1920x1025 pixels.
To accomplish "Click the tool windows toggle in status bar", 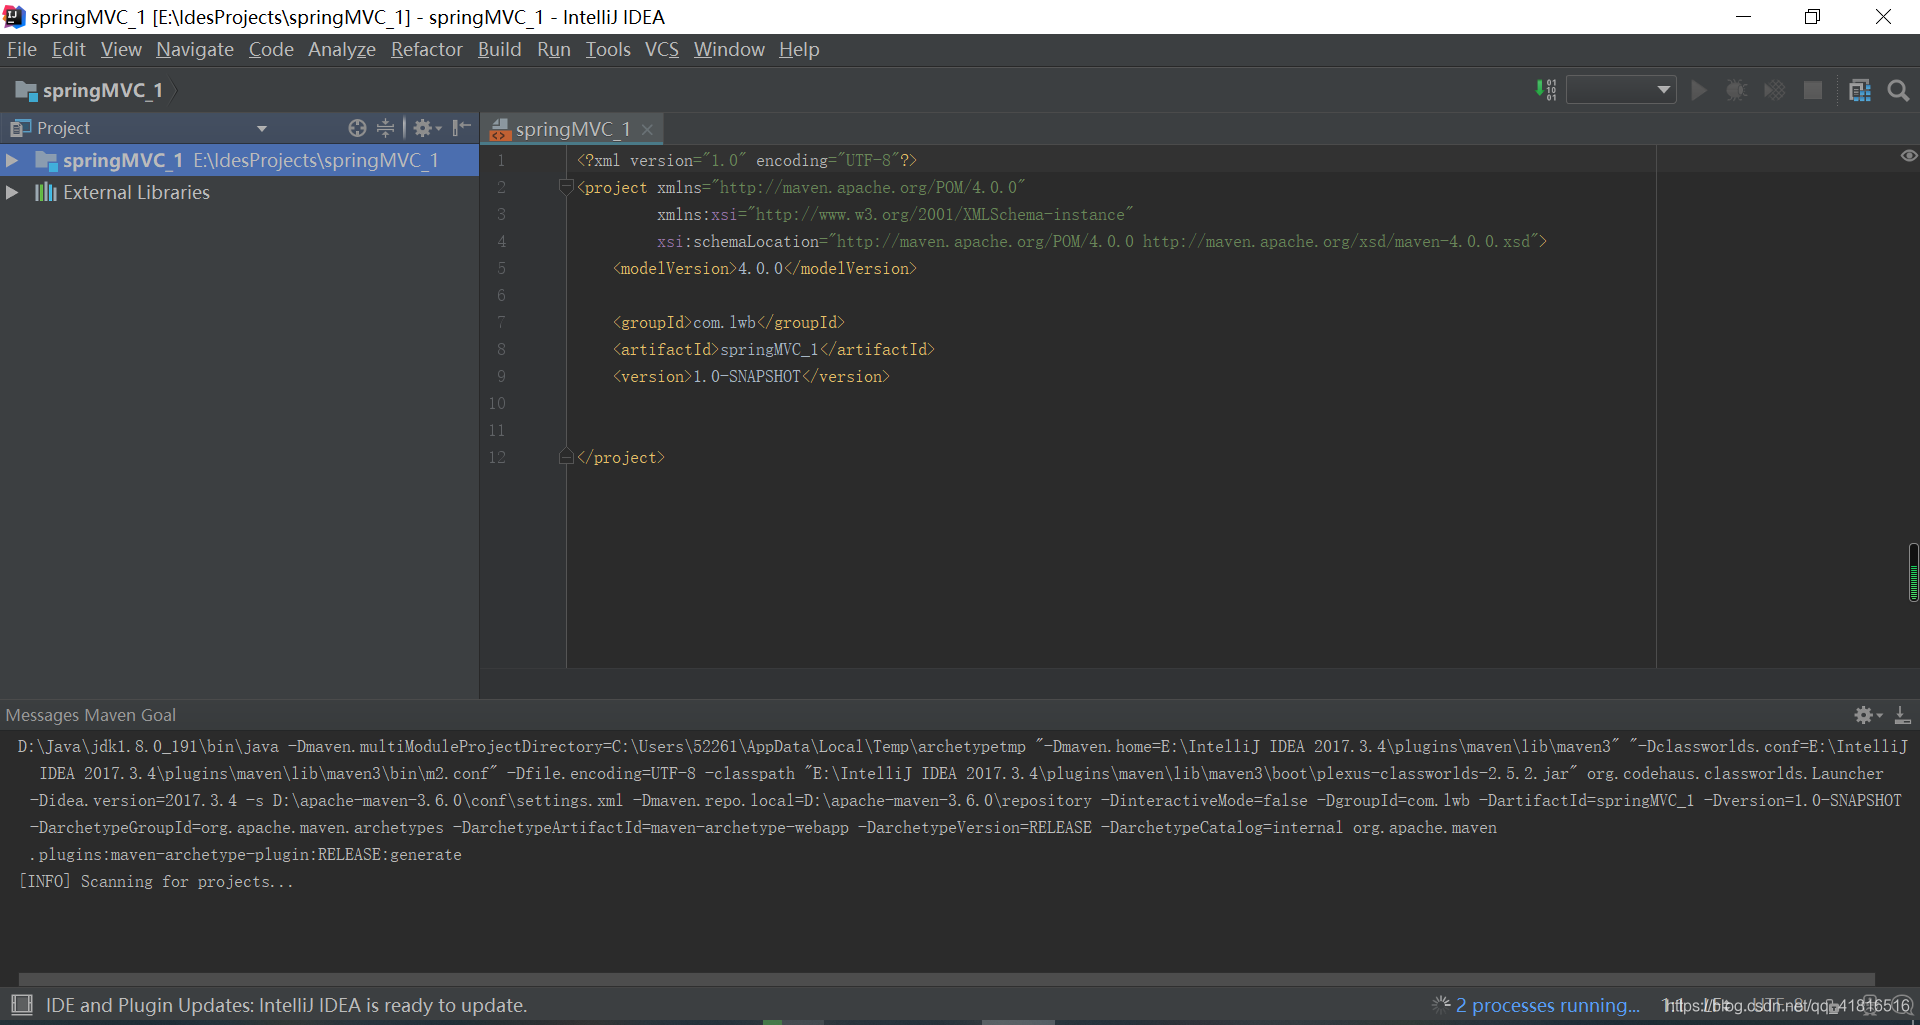I will coord(22,1004).
